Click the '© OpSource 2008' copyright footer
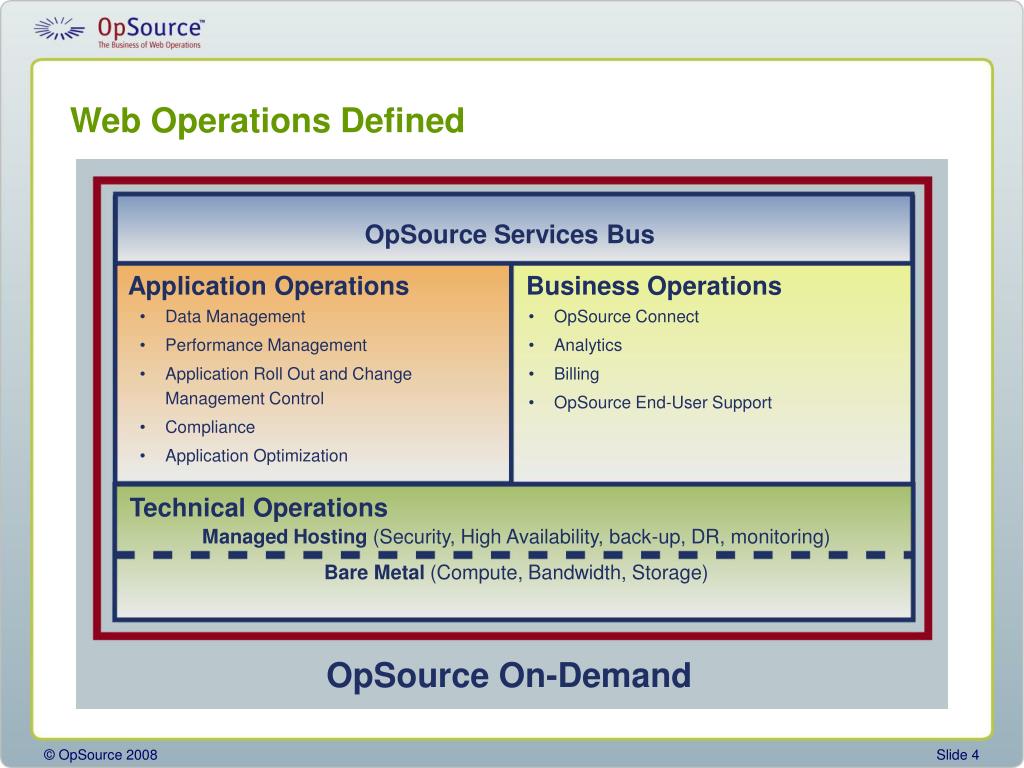Viewport: 1024px width, 768px height. click(x=101, y=755)
